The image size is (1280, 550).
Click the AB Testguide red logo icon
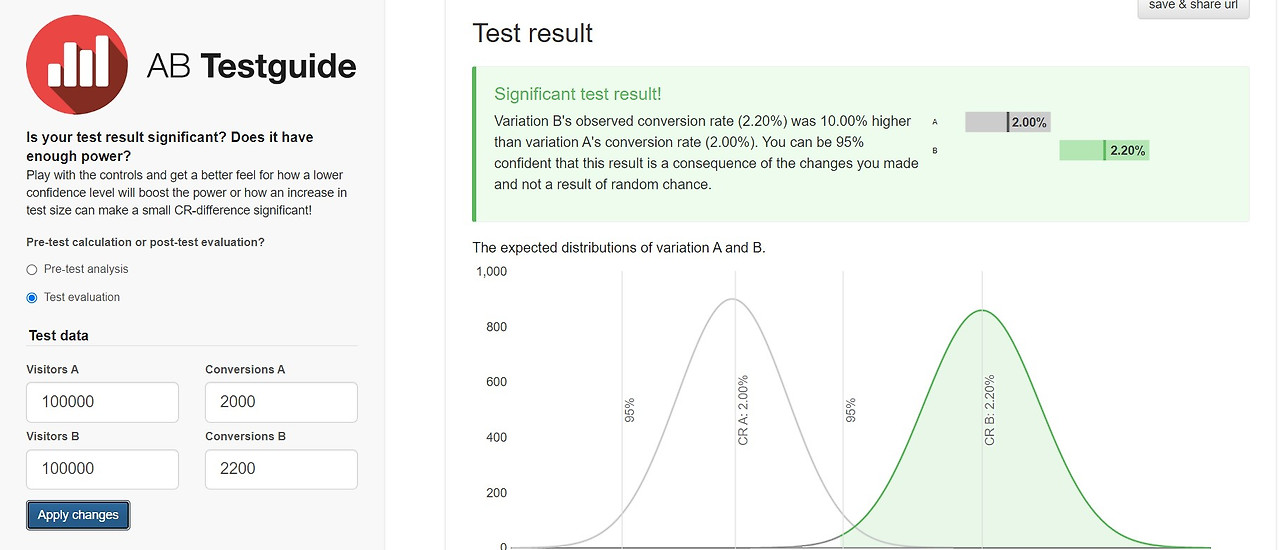click(77, 65)
